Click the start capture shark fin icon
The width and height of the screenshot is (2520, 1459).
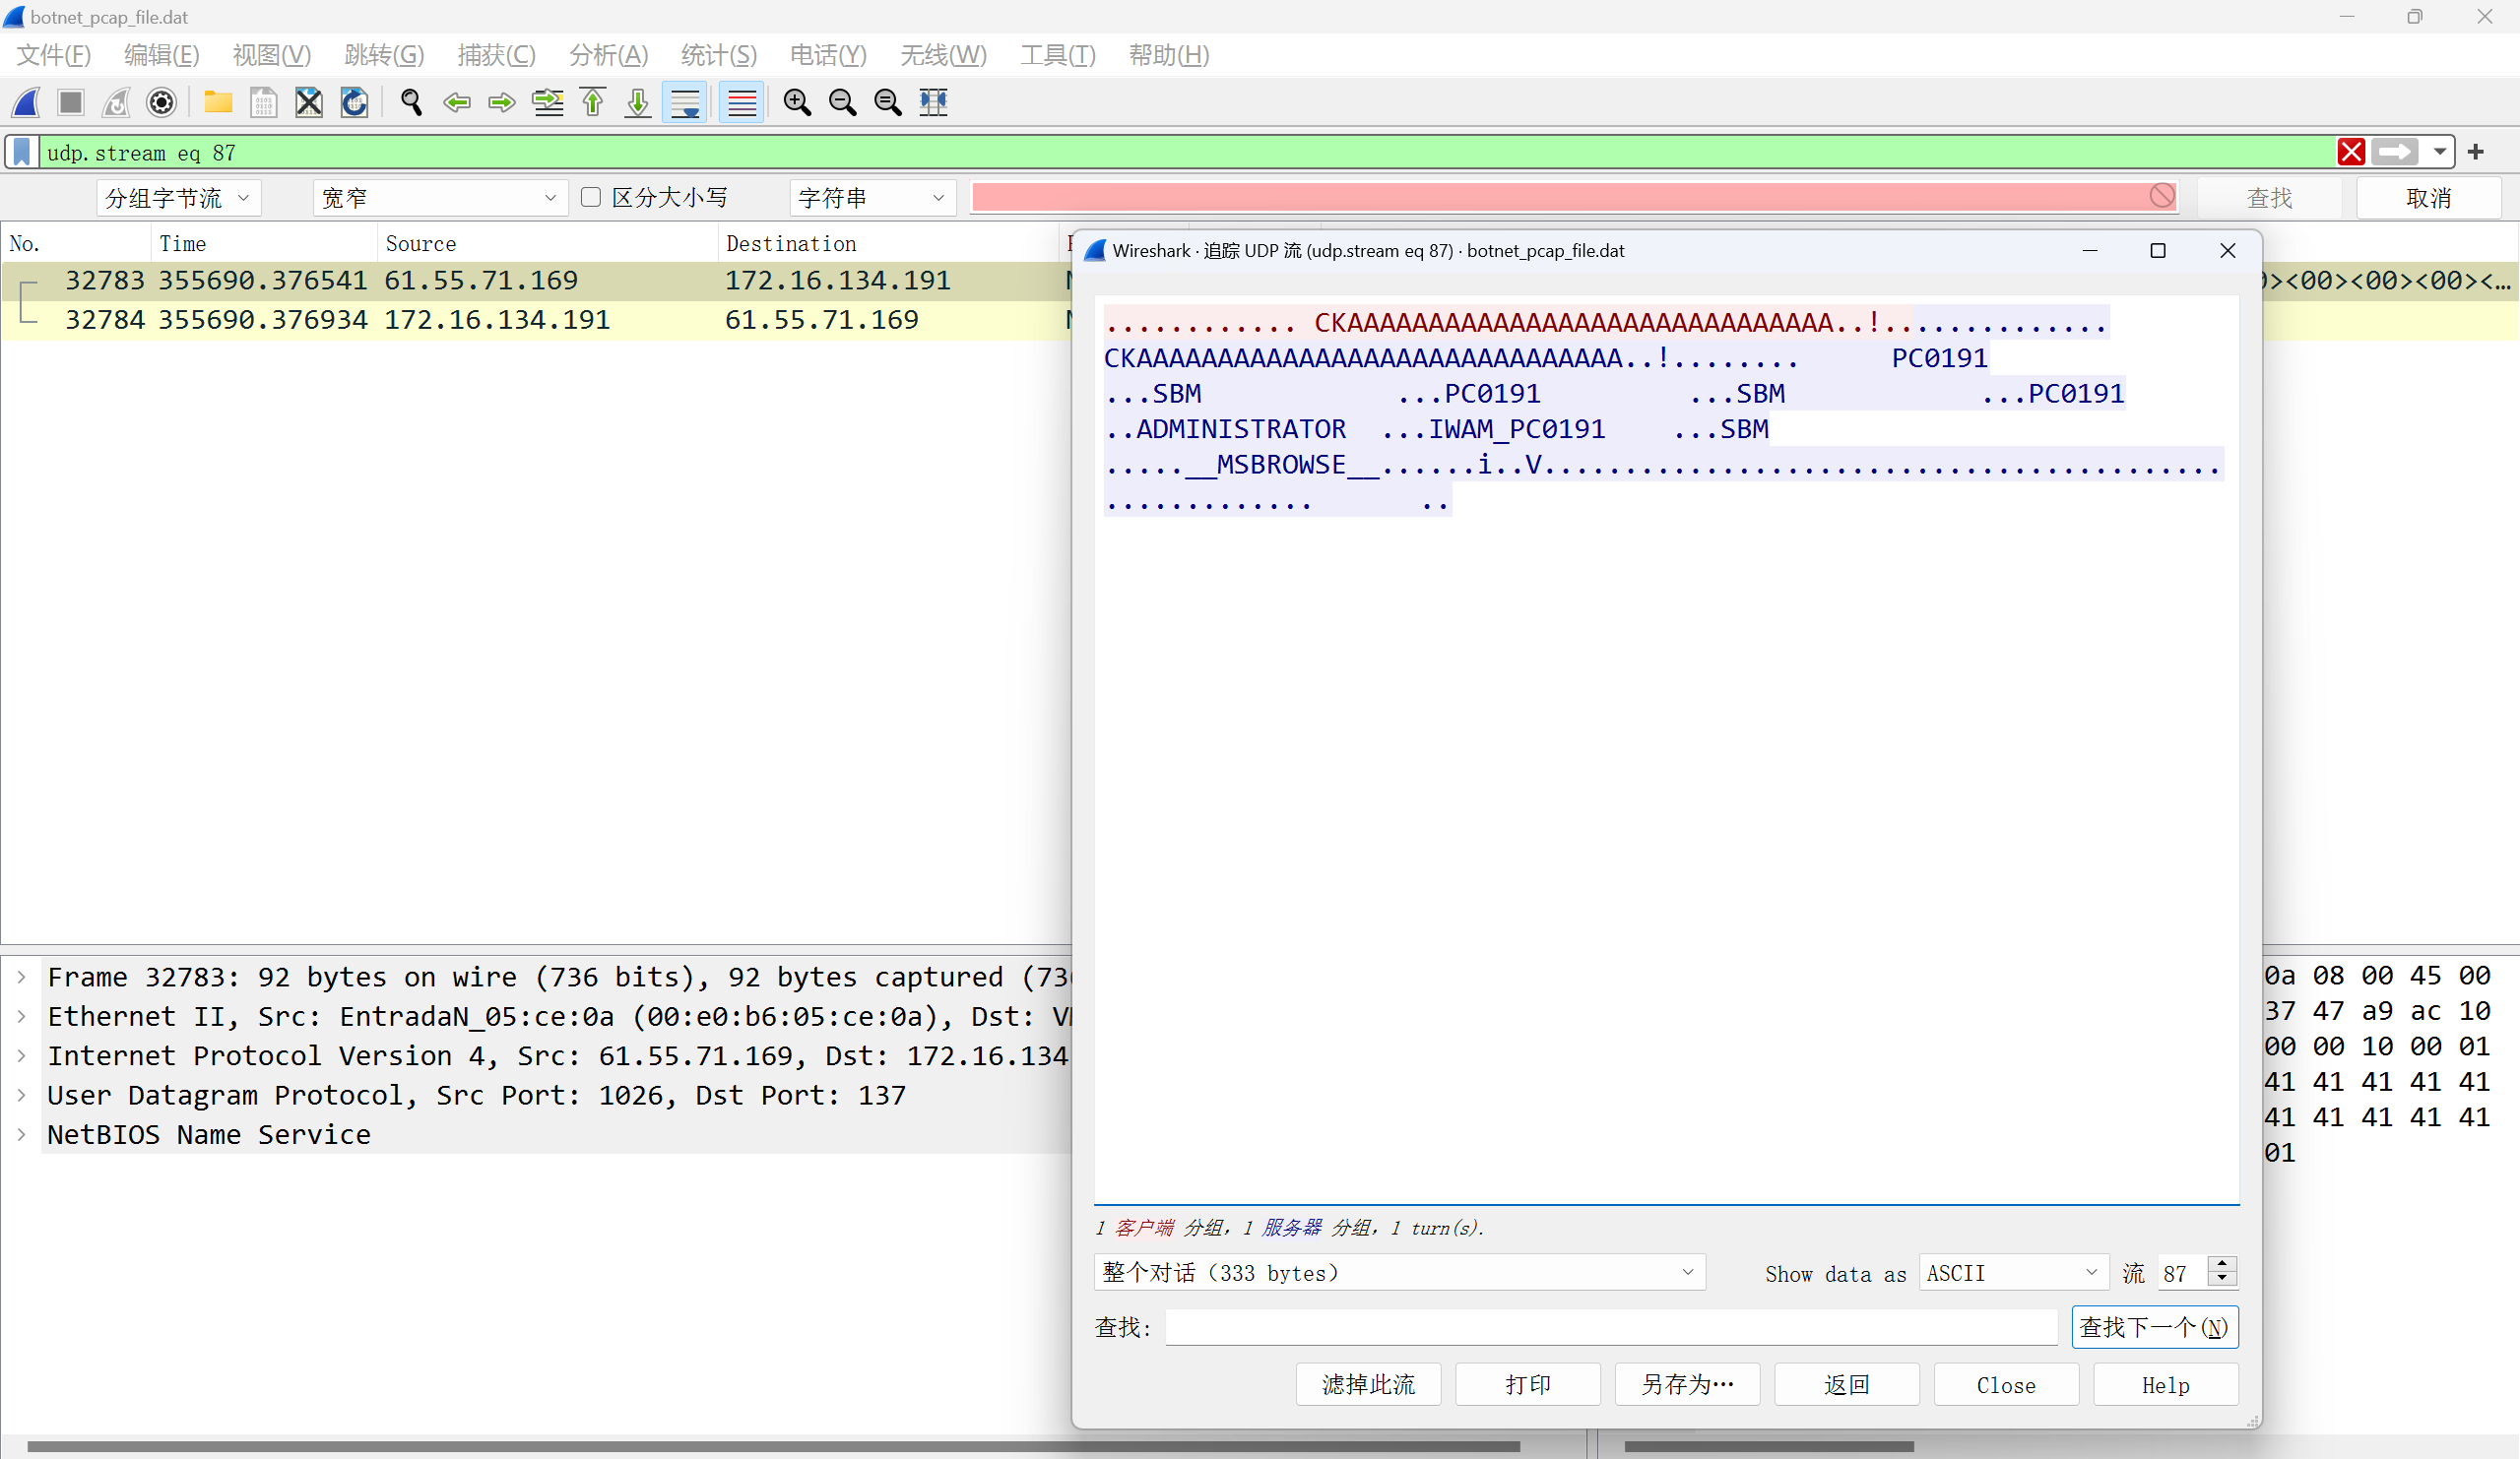(x=26, y=102)
